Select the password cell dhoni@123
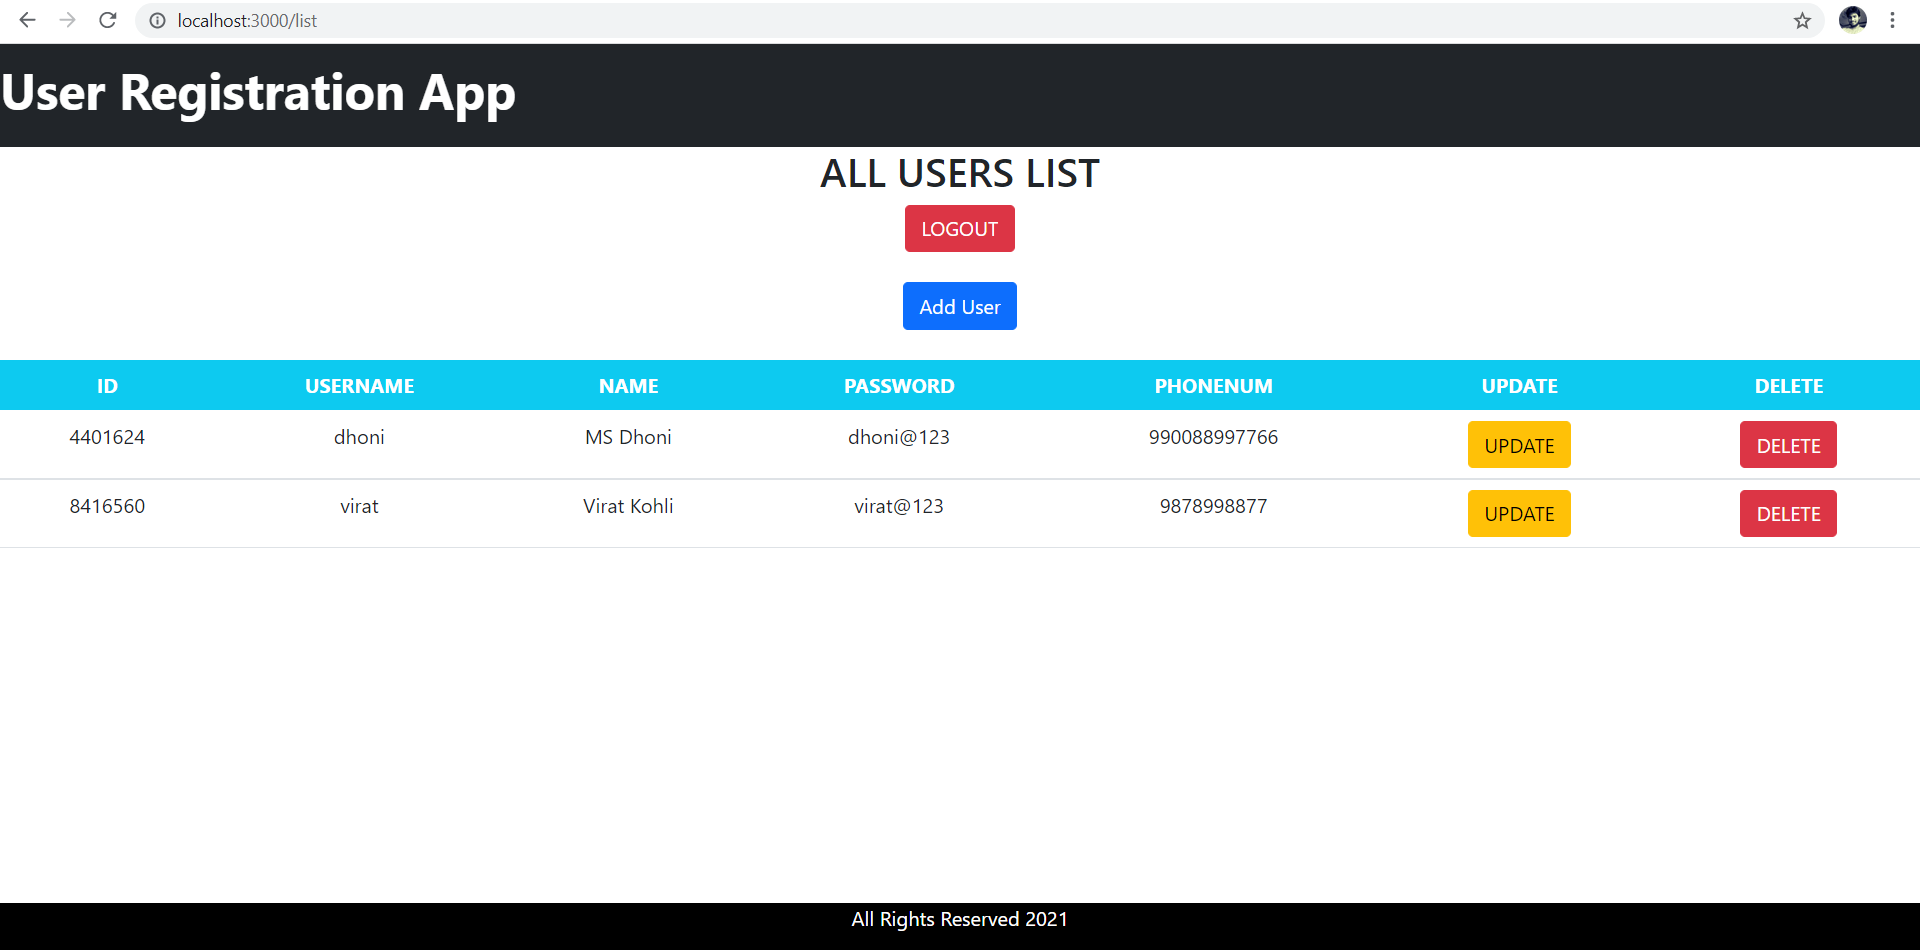This screenshot has width=1920, height=950. tap(899, 437)
